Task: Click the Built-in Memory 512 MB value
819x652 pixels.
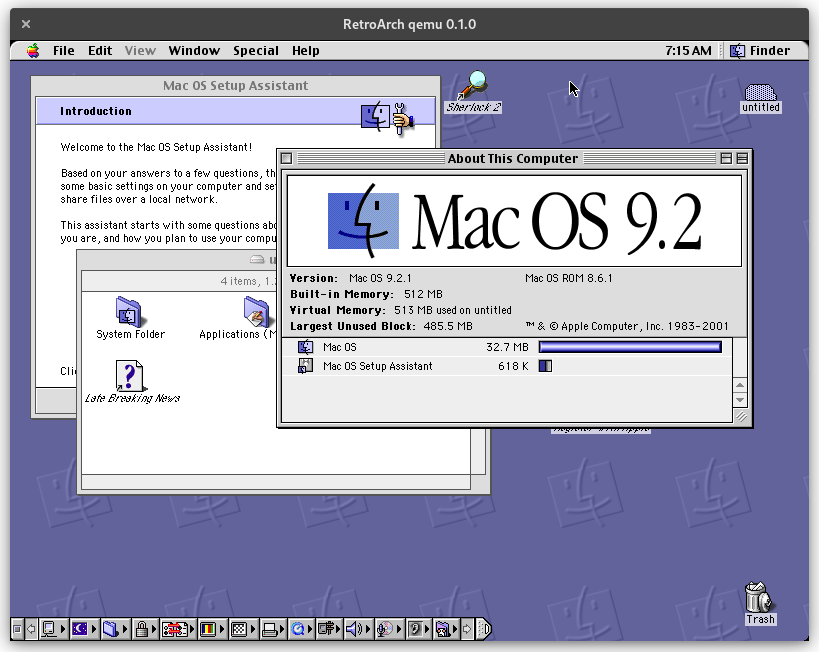Action: pyautogui.click(x=423, y=294)
